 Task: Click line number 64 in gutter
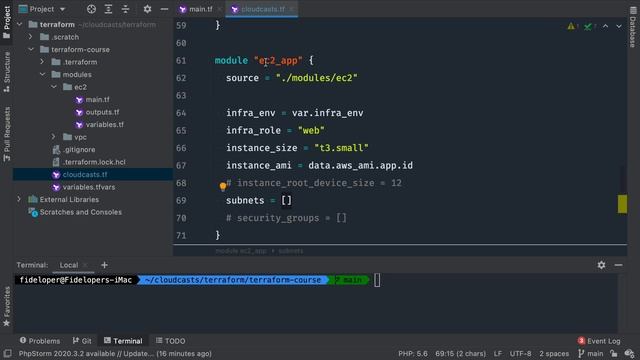click(181, 113)
